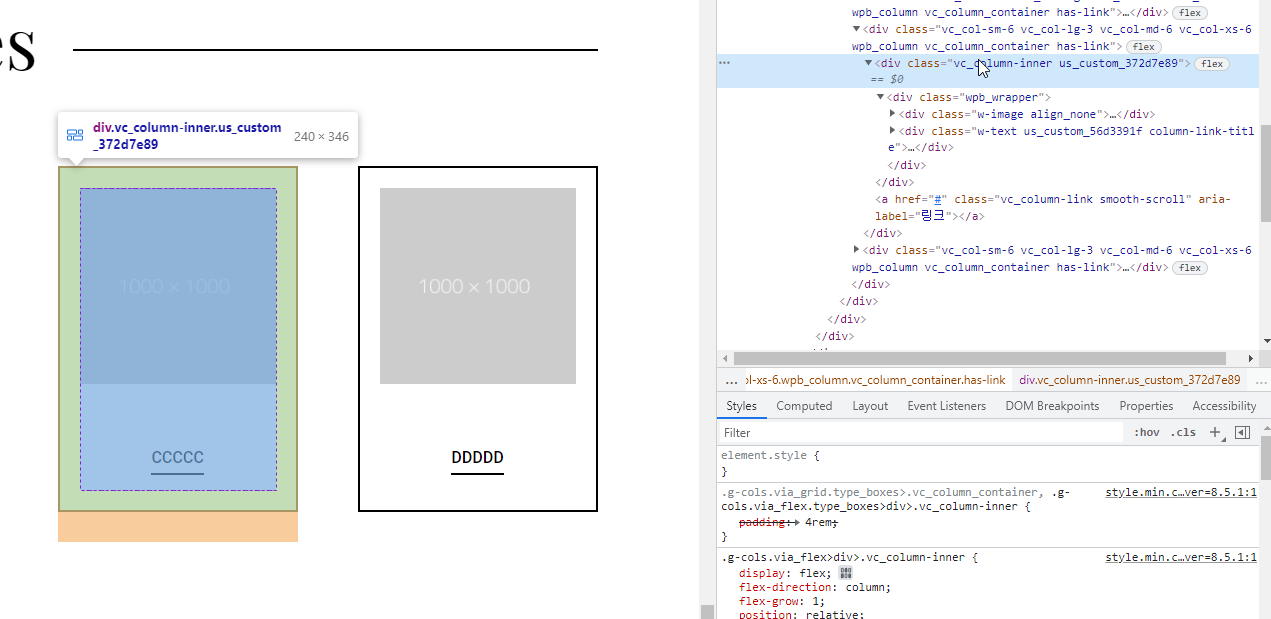Click the display: flex declaration
Viewport: 1271px width, 619px height.
pyautogui.click(x=785, y=573)
